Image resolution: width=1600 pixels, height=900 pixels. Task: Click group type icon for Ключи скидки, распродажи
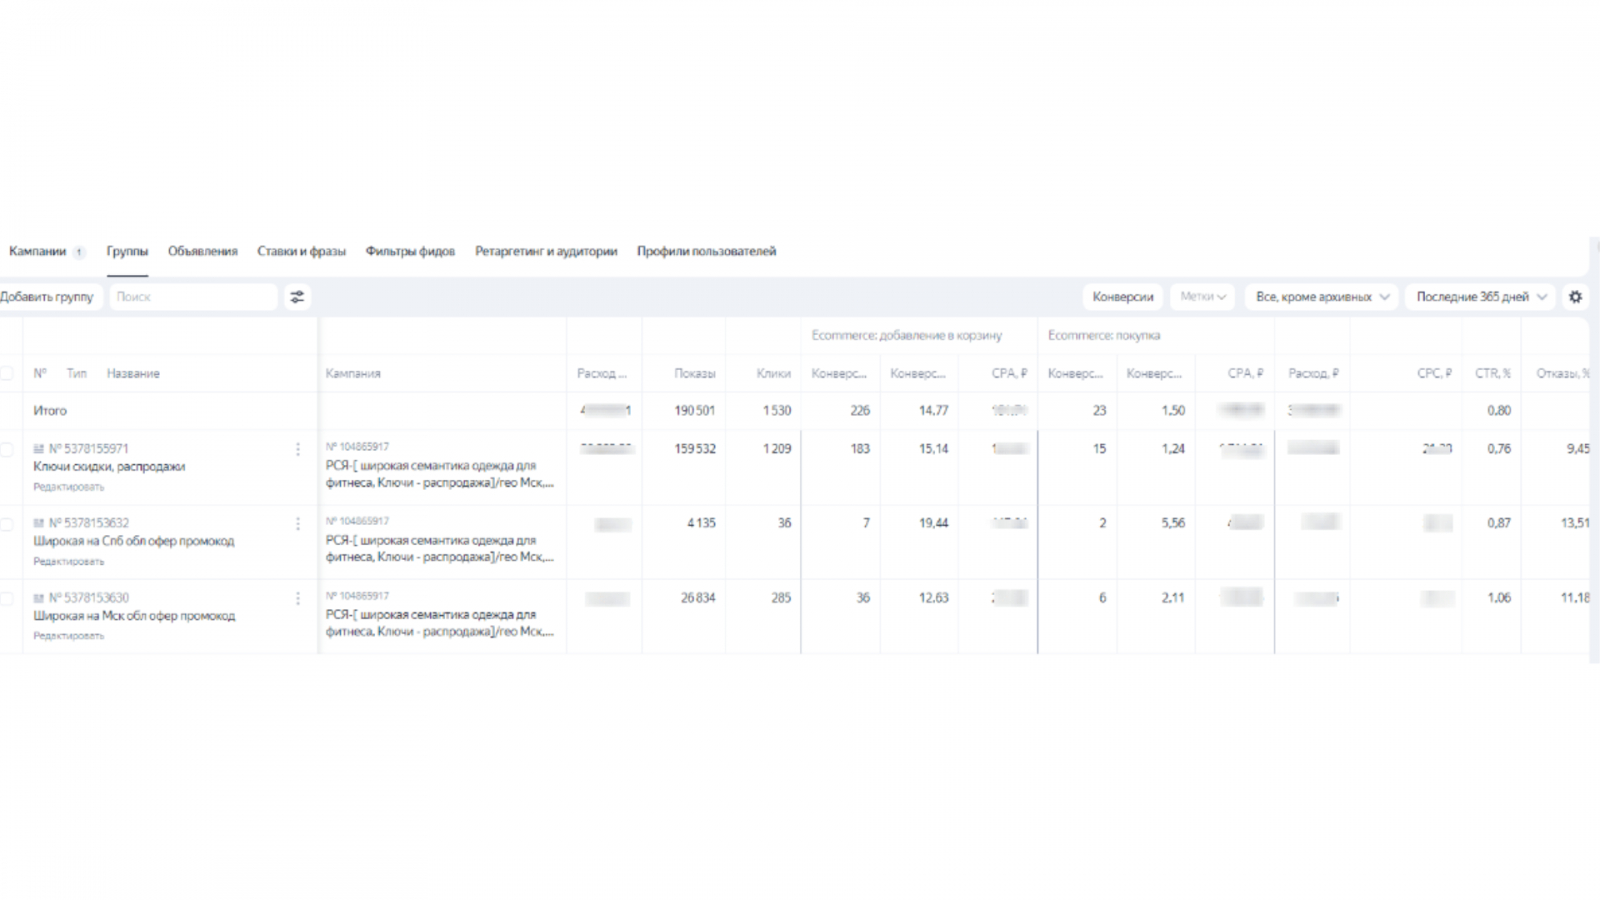[x=39, y=450]
